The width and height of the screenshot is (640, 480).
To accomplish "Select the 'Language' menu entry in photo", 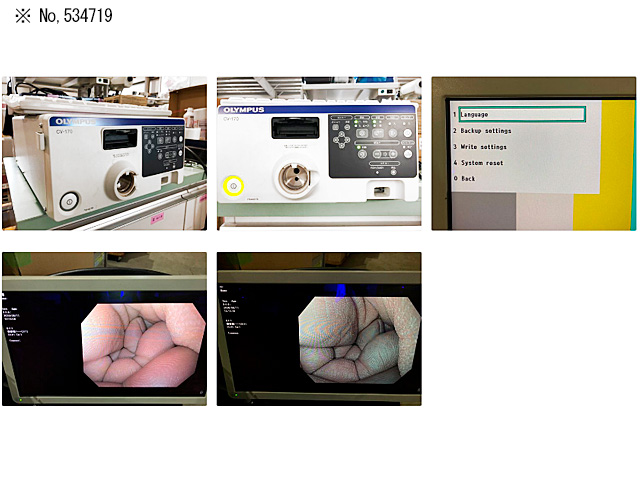I will [522, 115].
